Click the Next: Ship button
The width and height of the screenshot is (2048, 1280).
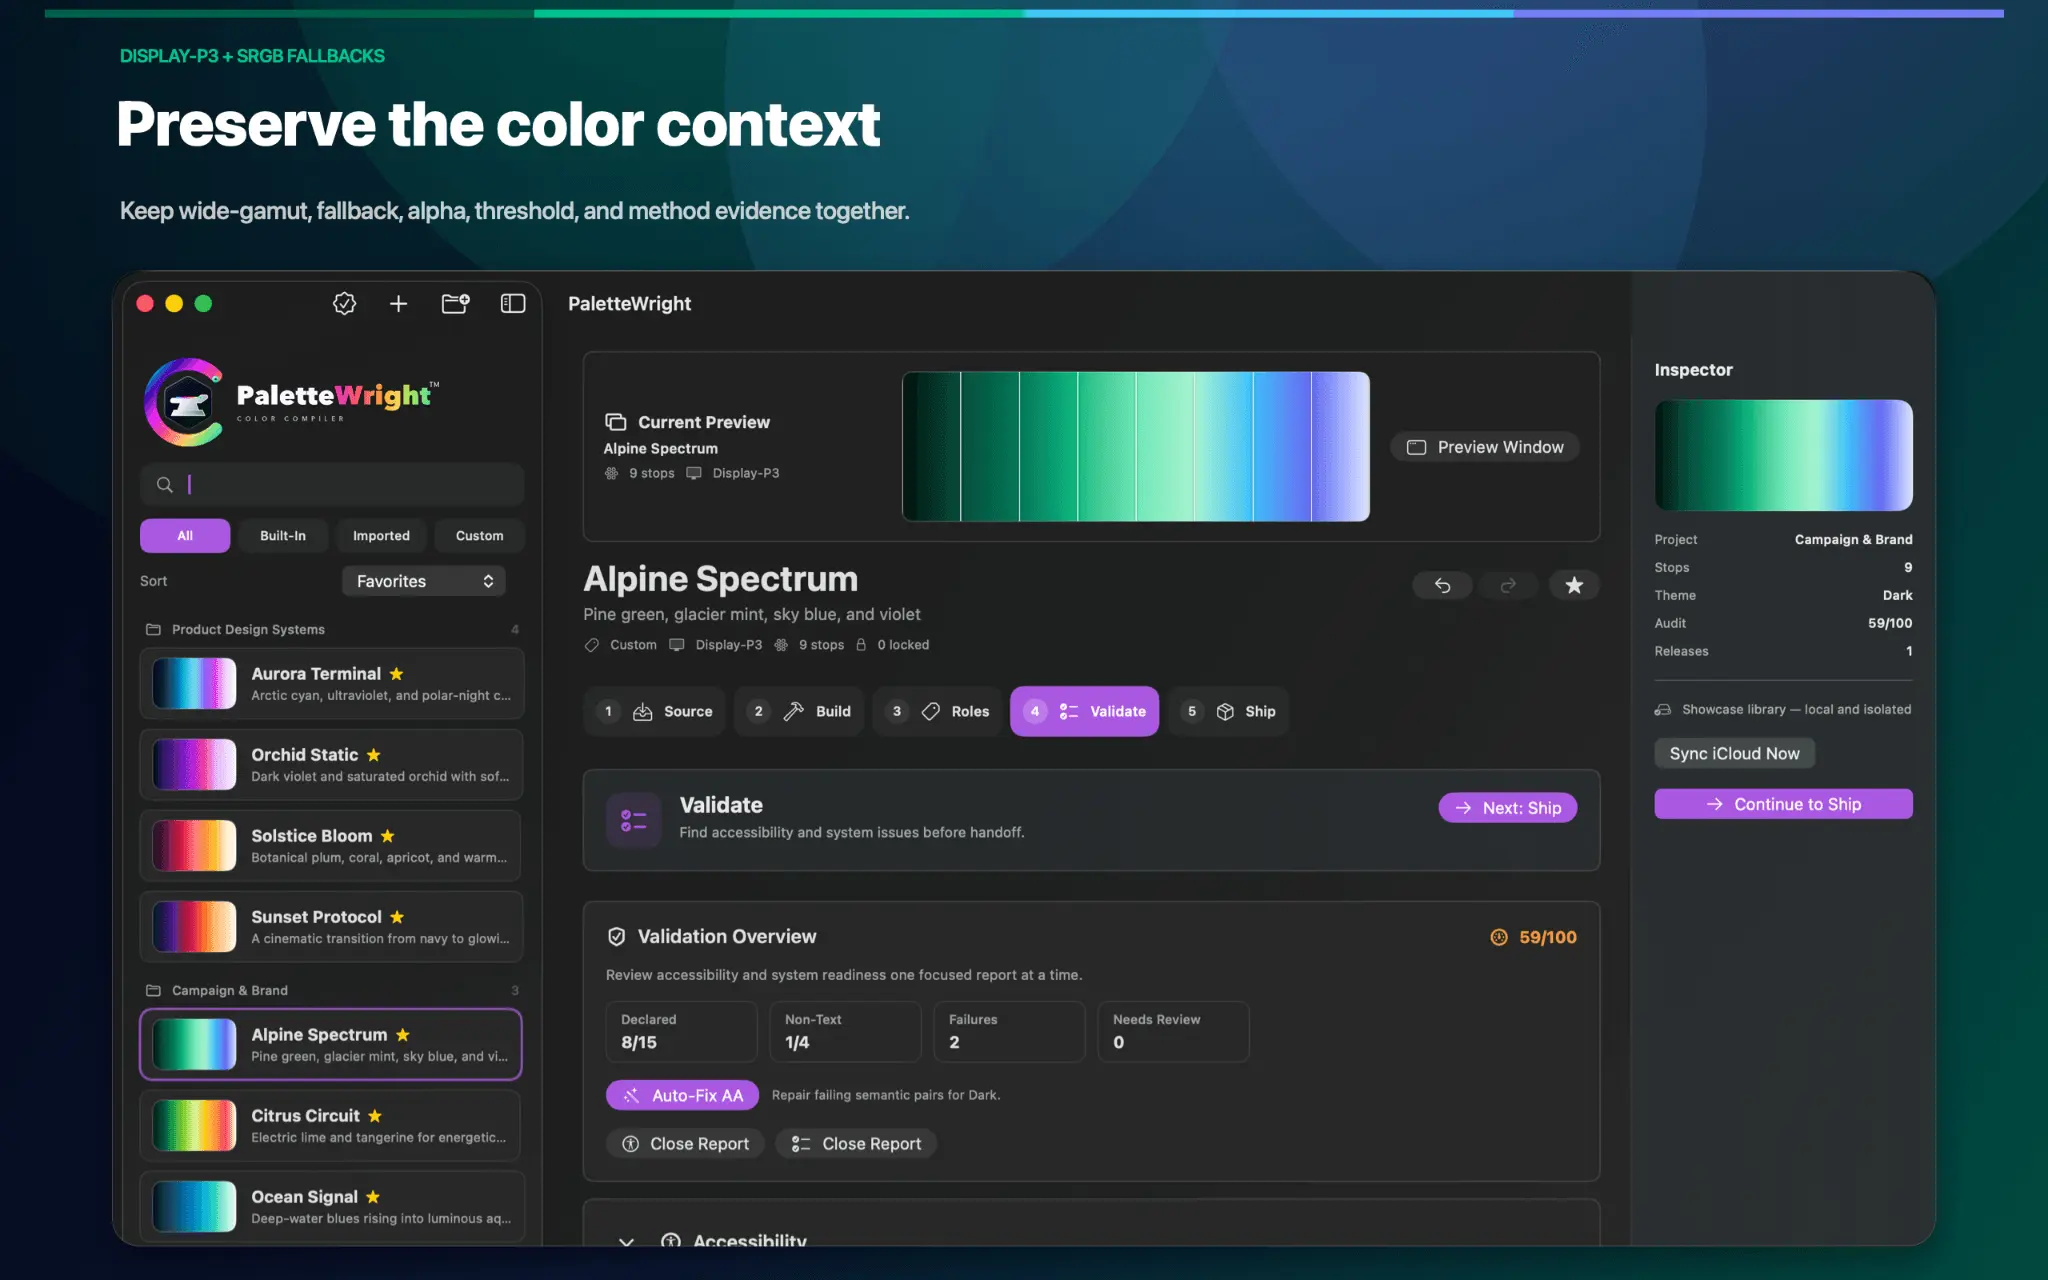tap(1508, 808)
